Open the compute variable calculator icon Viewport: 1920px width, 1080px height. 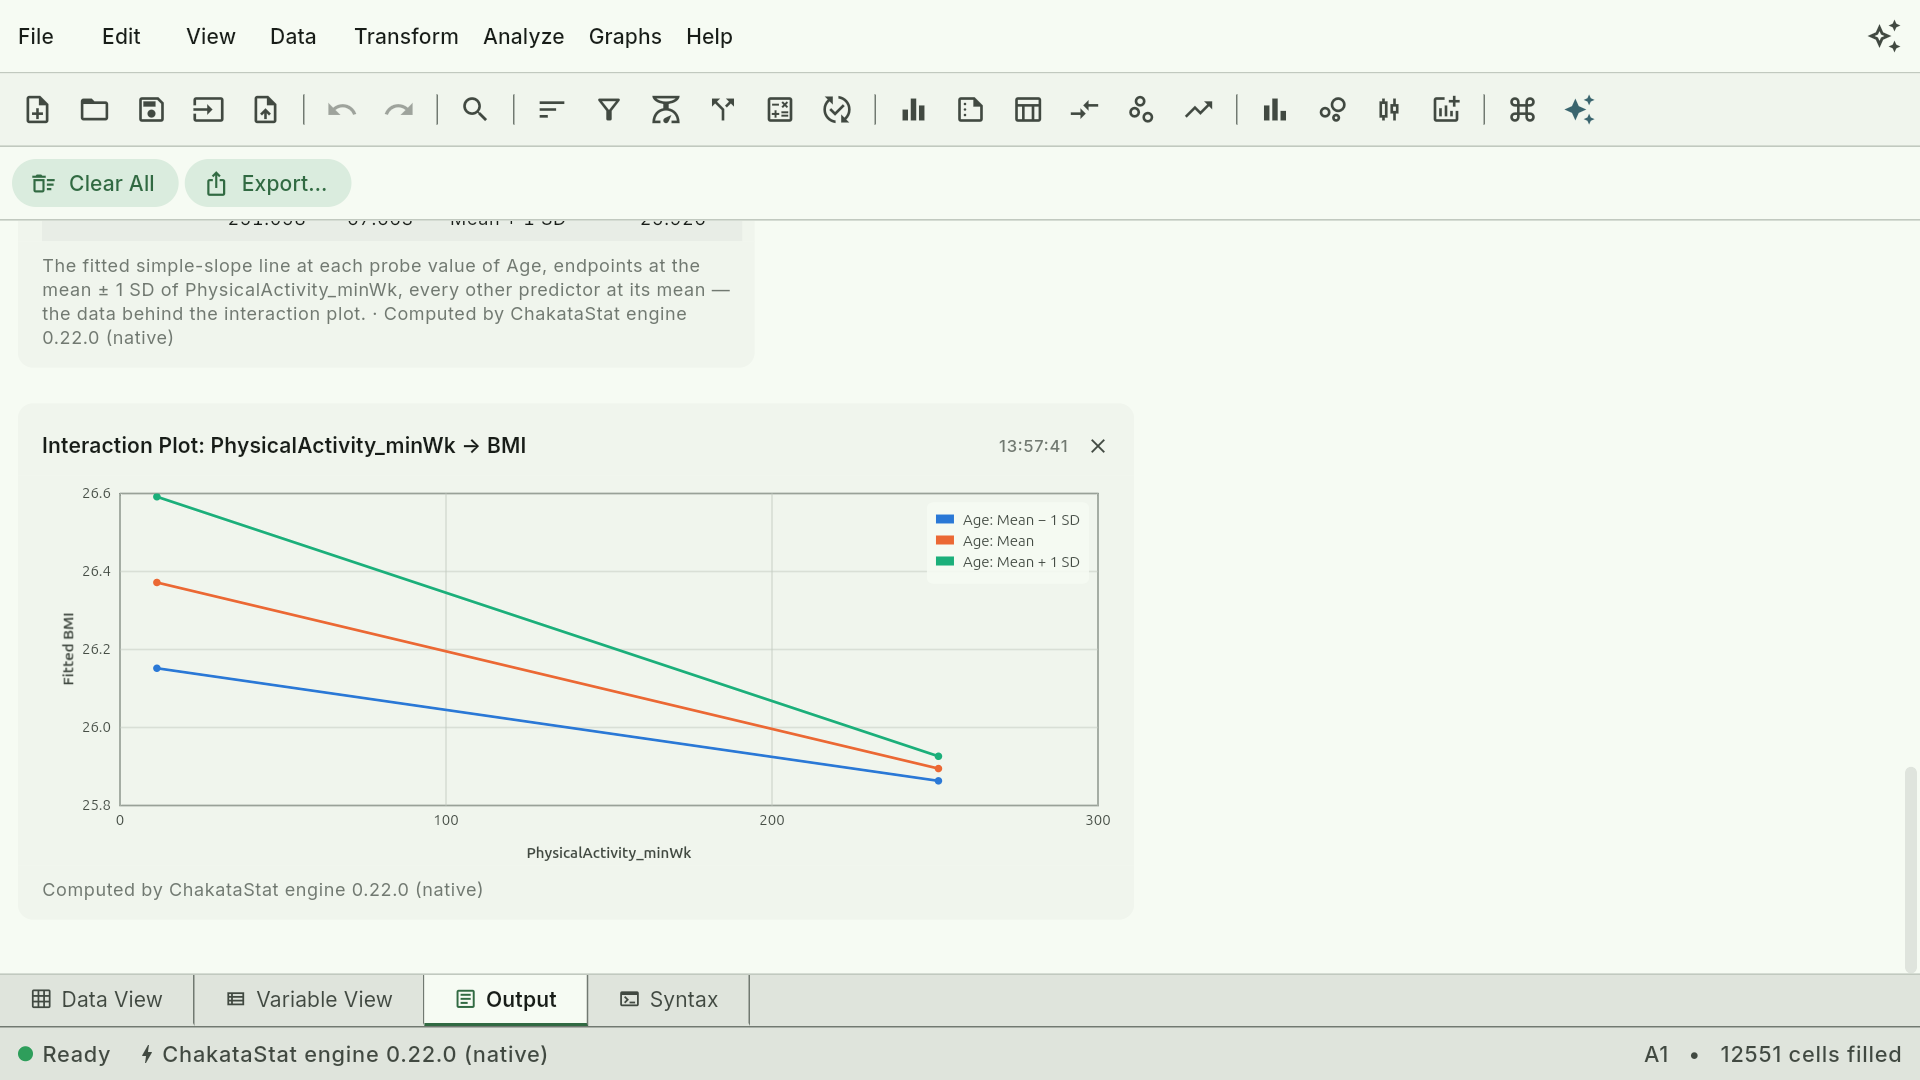click(x=780, y=110)
